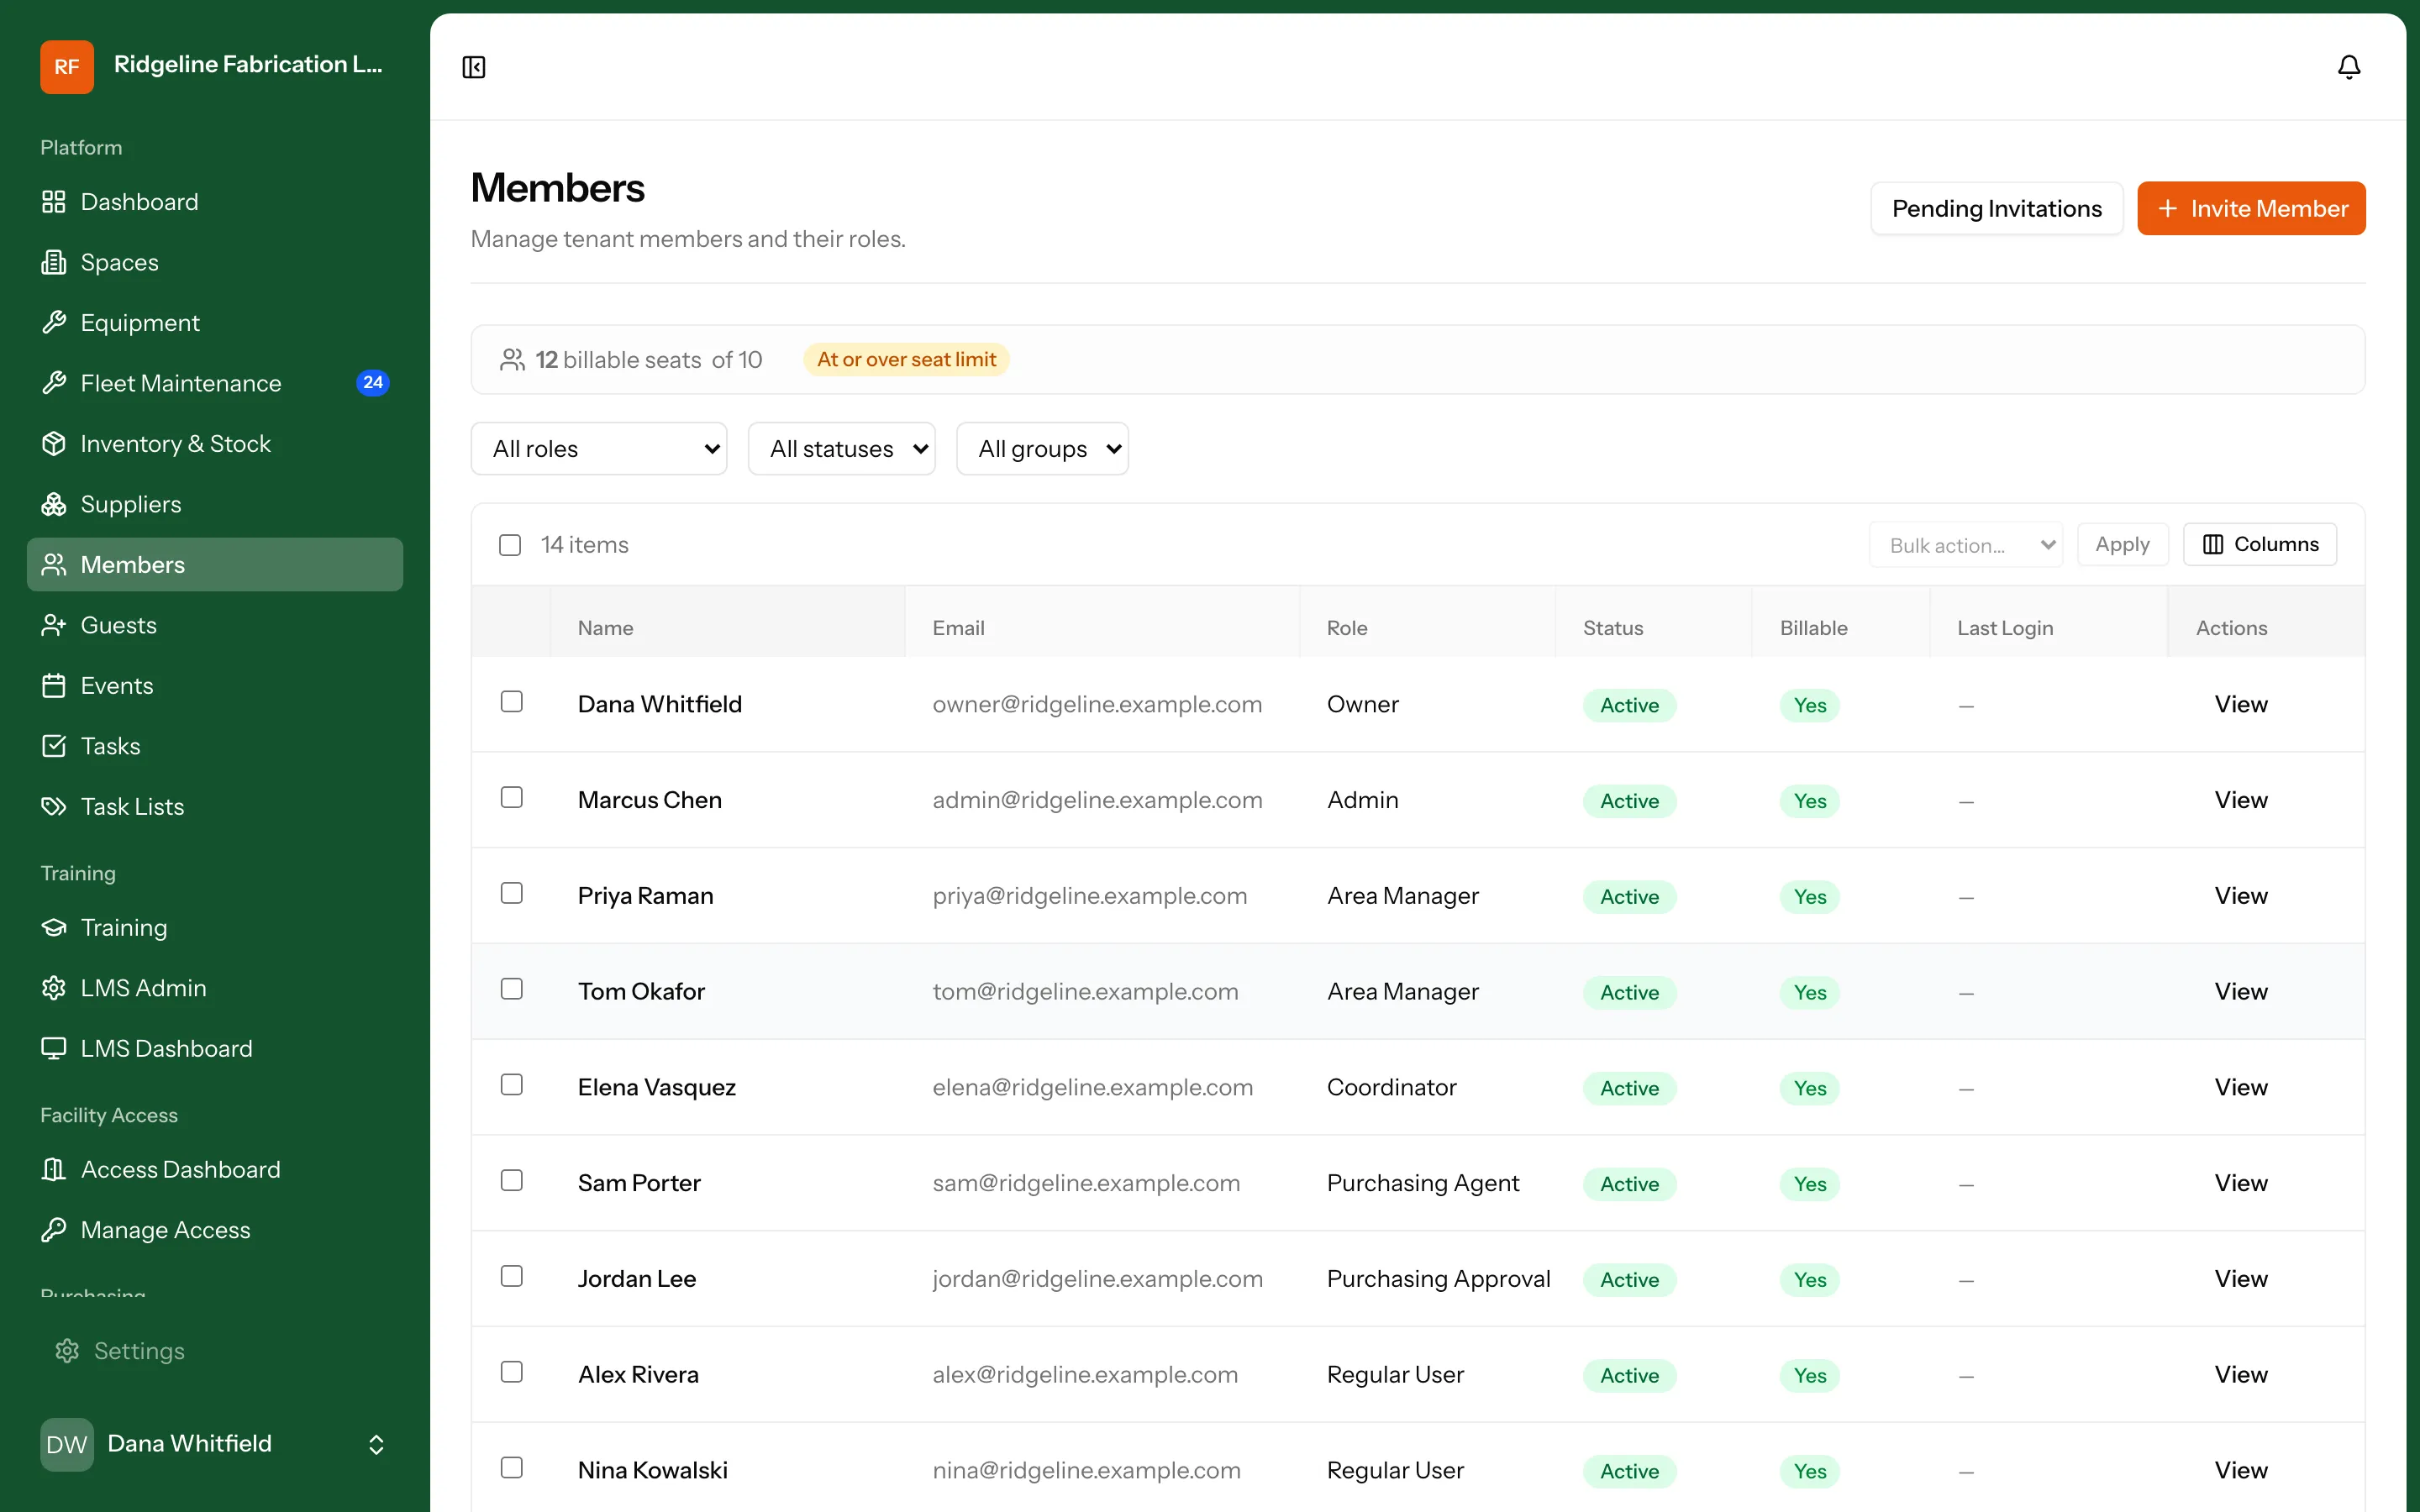Click the LMS Dashboard monitor icon
The height and width of the screenshot is (1512, 2420).
tap(54, 1049)
